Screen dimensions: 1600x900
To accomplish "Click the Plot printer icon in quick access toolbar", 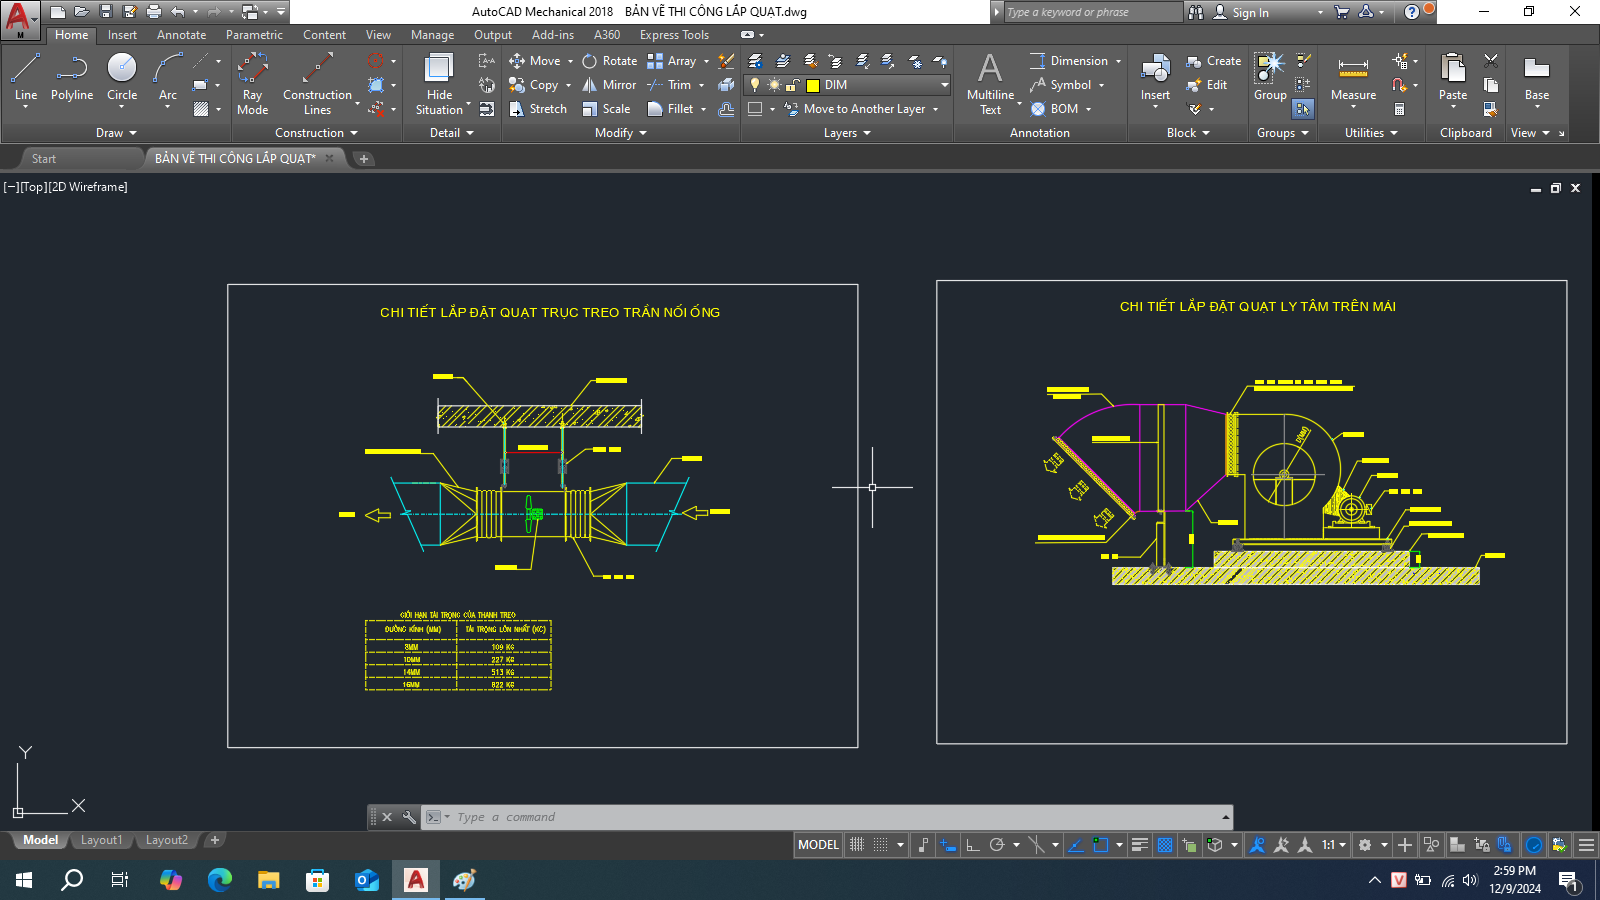I will coord(154,12).
